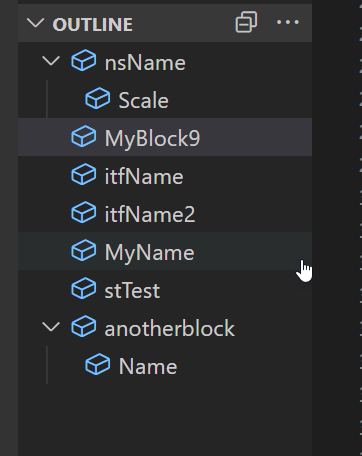
Task: Click the symbol icon beside MyBlock9
Action: 84,137
